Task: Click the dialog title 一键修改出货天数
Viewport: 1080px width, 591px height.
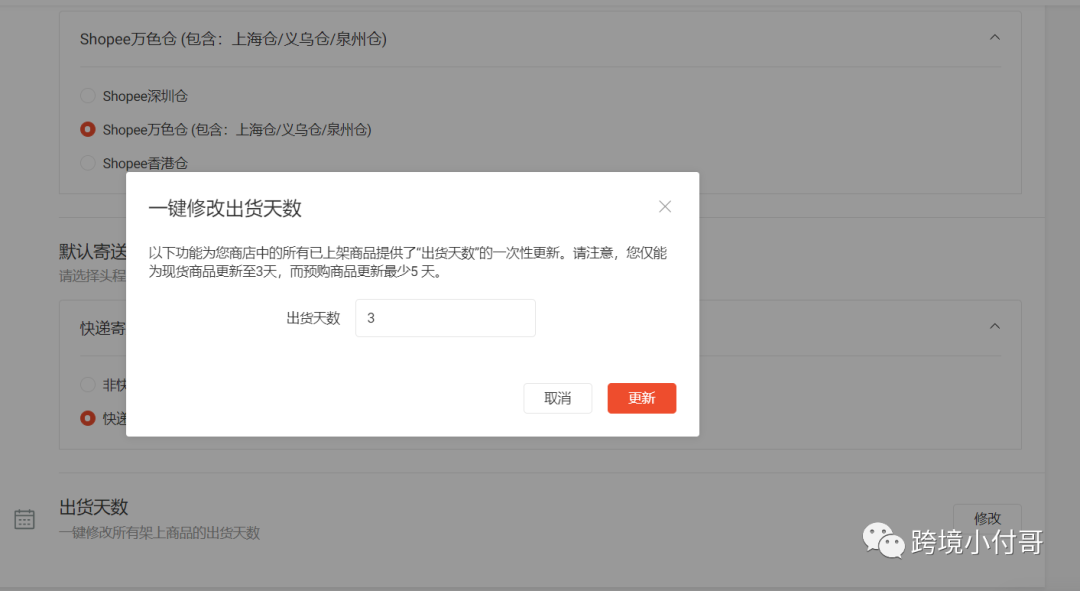Action: point(225,208)
